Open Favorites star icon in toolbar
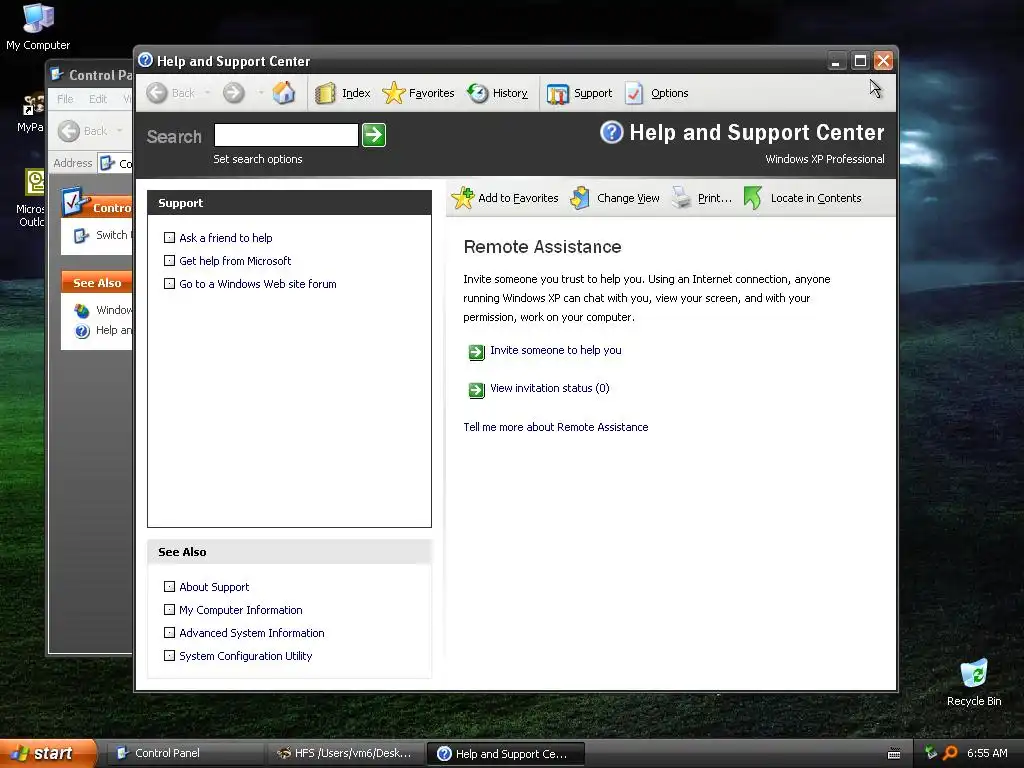The image size is (1024, 768). 394,93
